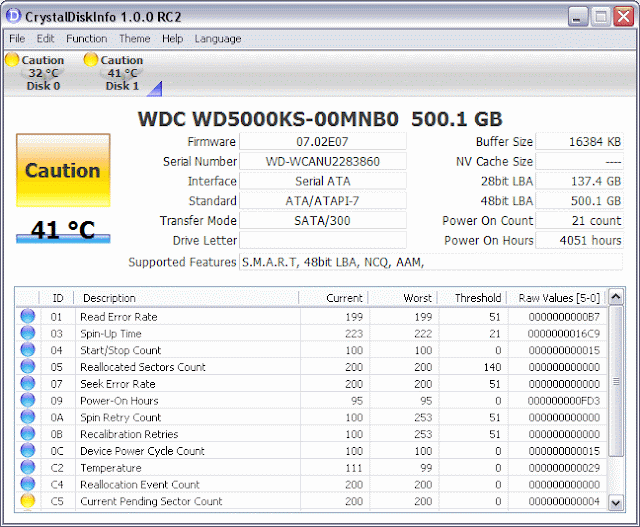Click blue status icon for Power-On Hours row

28,400
